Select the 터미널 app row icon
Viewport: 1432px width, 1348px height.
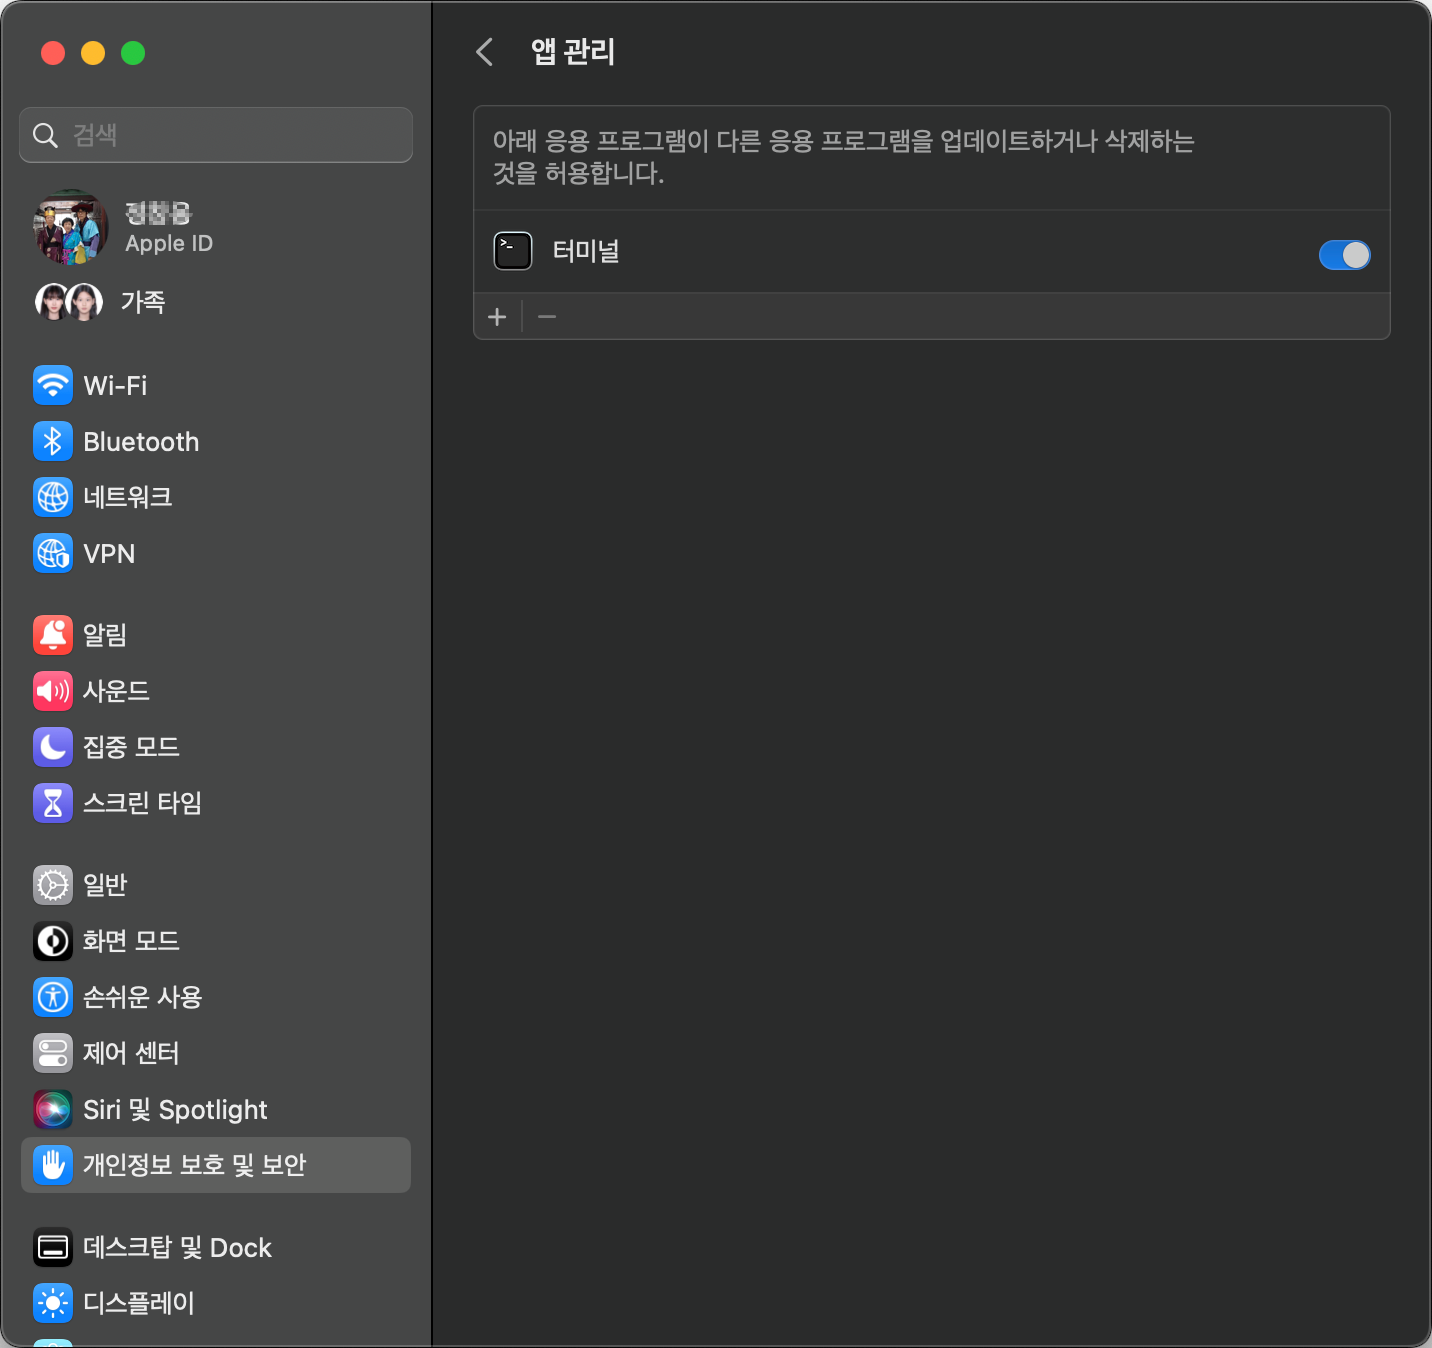(513, 251)
